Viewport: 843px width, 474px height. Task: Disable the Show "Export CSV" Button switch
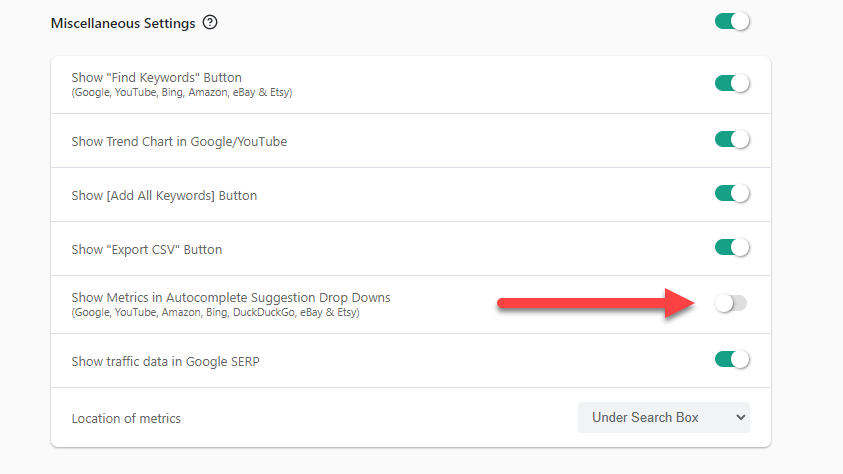coord(732,247)
